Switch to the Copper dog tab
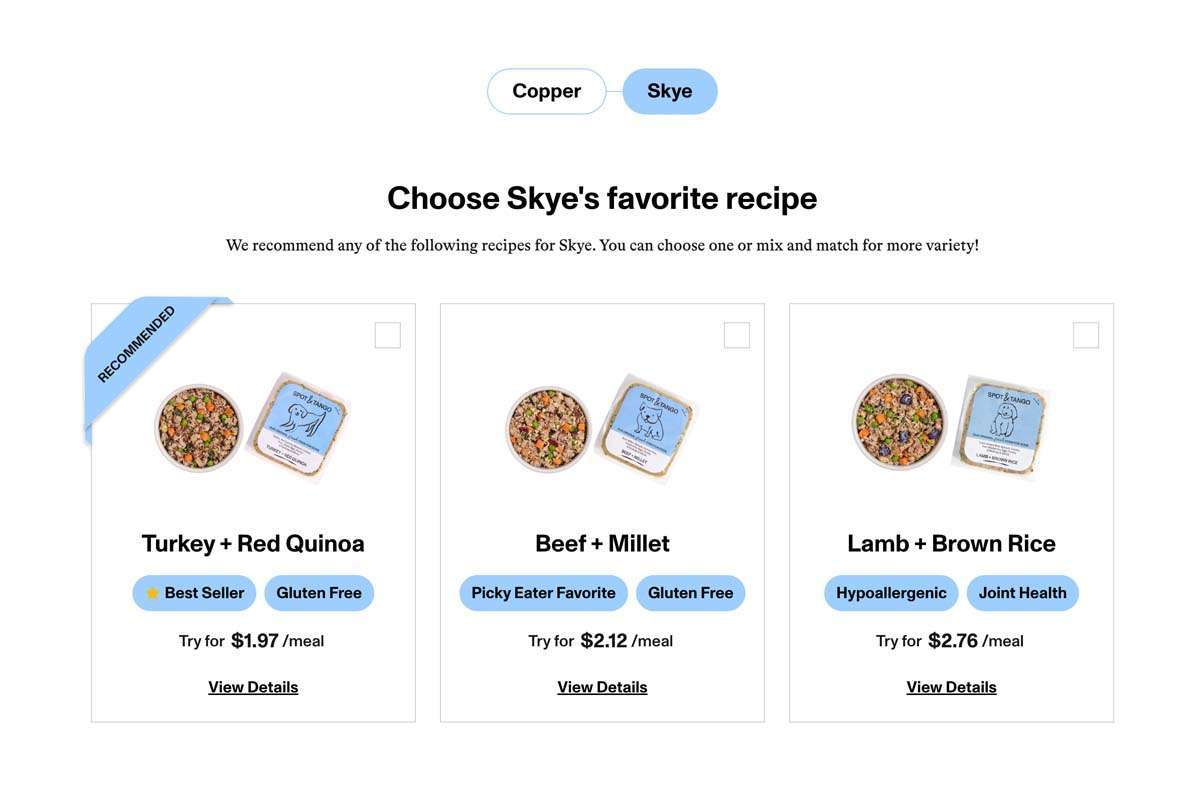Screen dimensions: 1200x800 click(546, 91)
